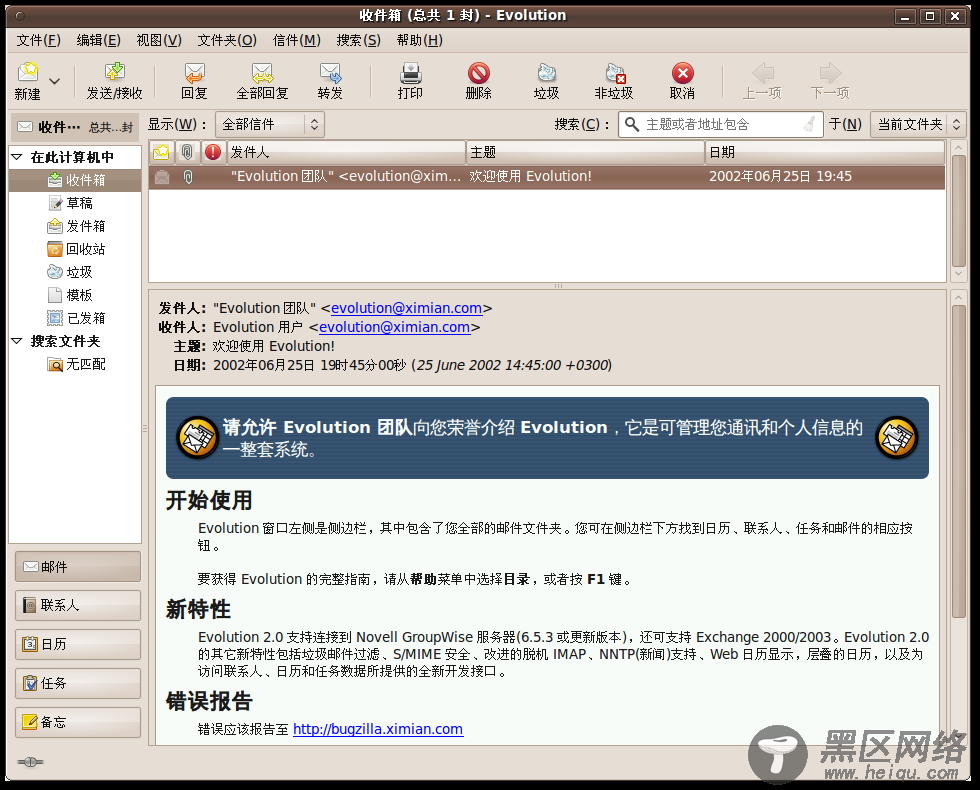Screen dimensions: 980x790
Task: Mark message as Junk (垃圾) icon
Action: [x=547, y=72]
